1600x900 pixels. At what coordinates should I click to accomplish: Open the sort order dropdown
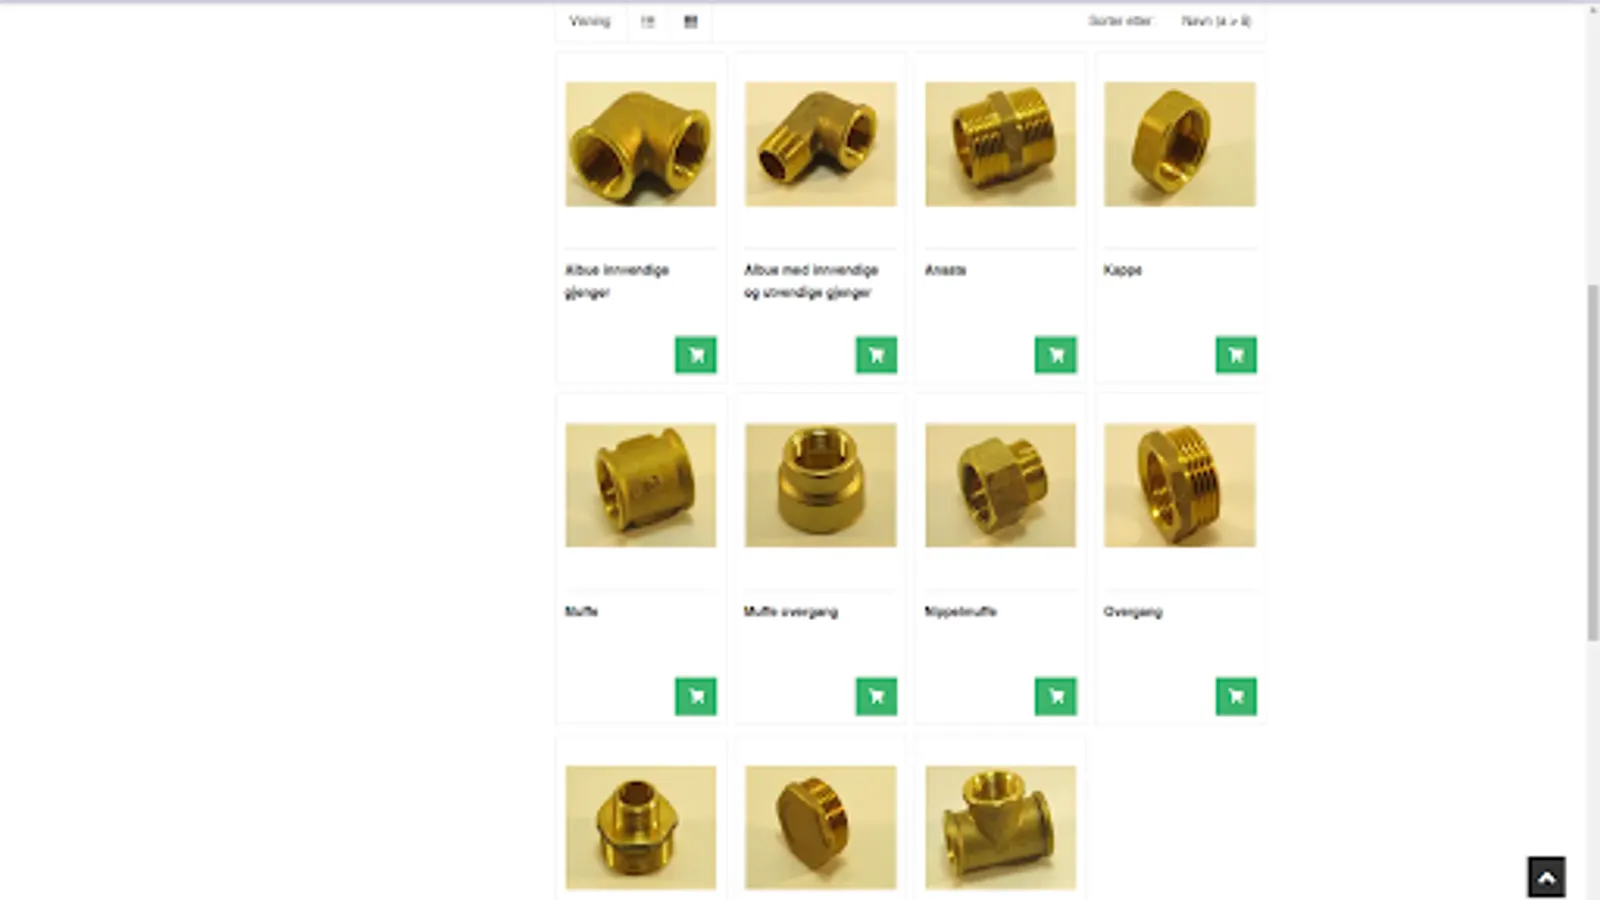click(x=1215, y=21)
